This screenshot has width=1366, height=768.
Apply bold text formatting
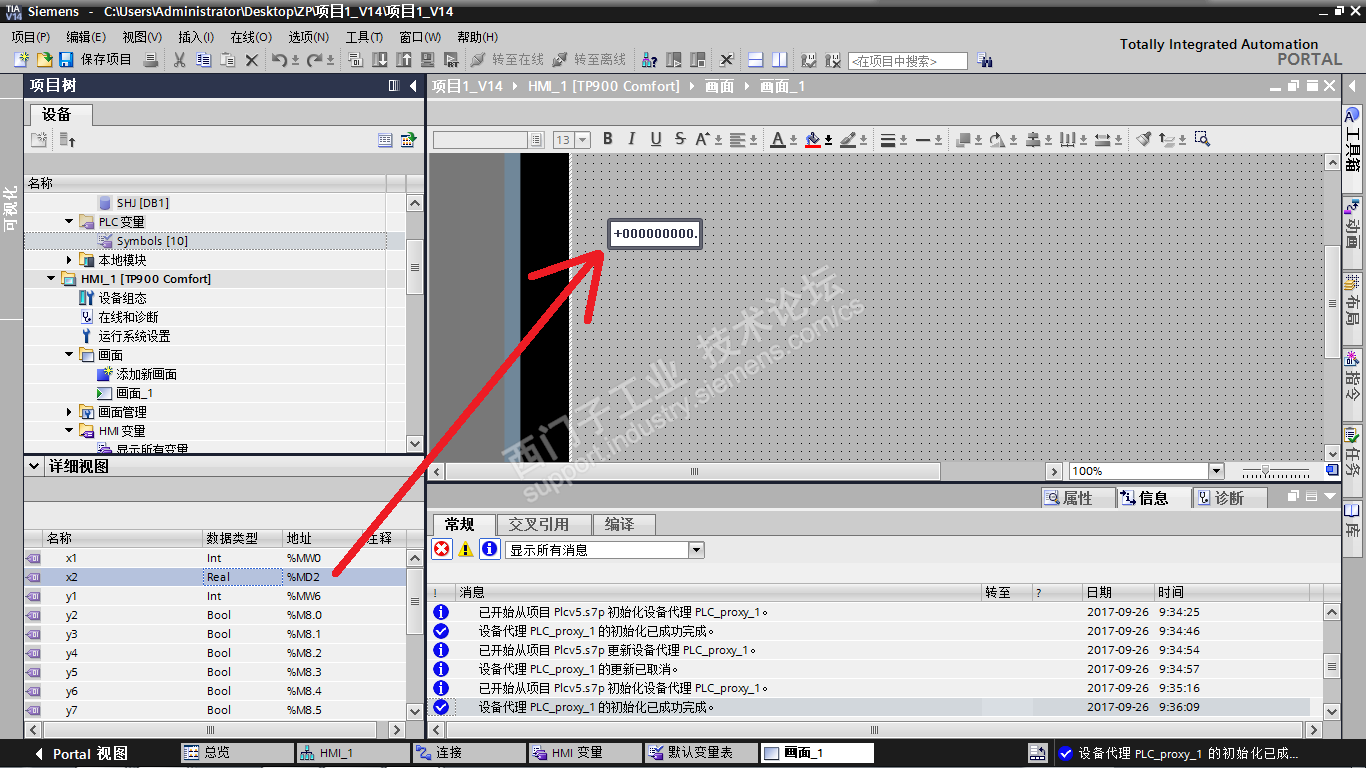tap(607, 139)
